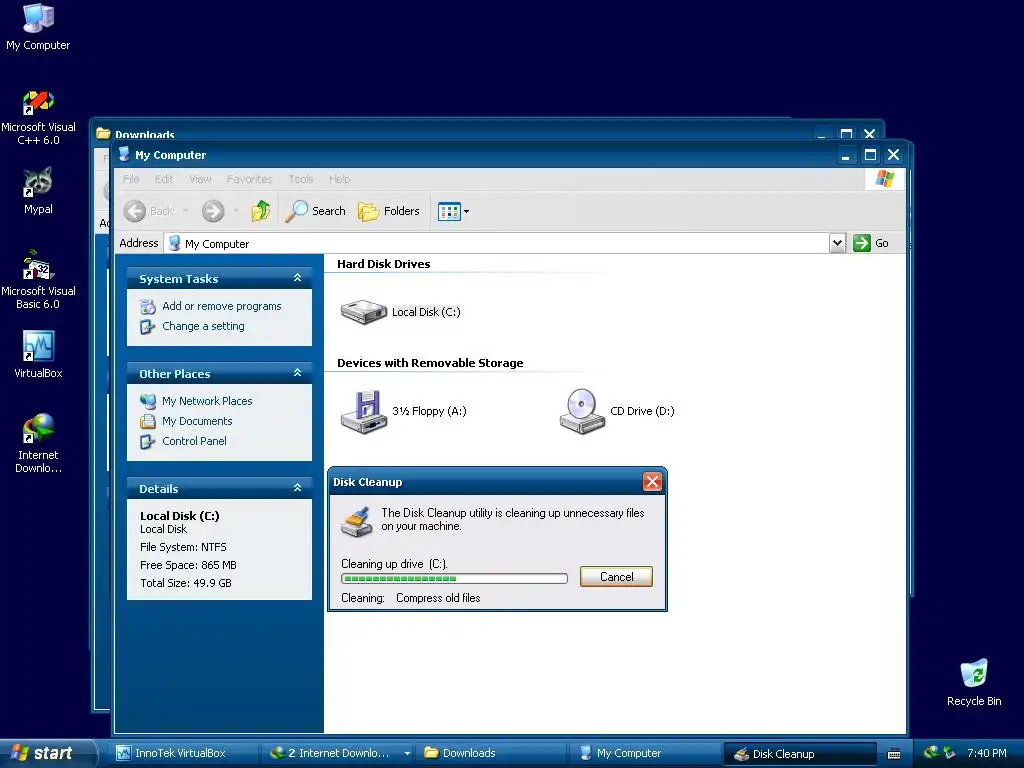
Task: Switch to Downloads taskbar button
Action: [490, 753]
